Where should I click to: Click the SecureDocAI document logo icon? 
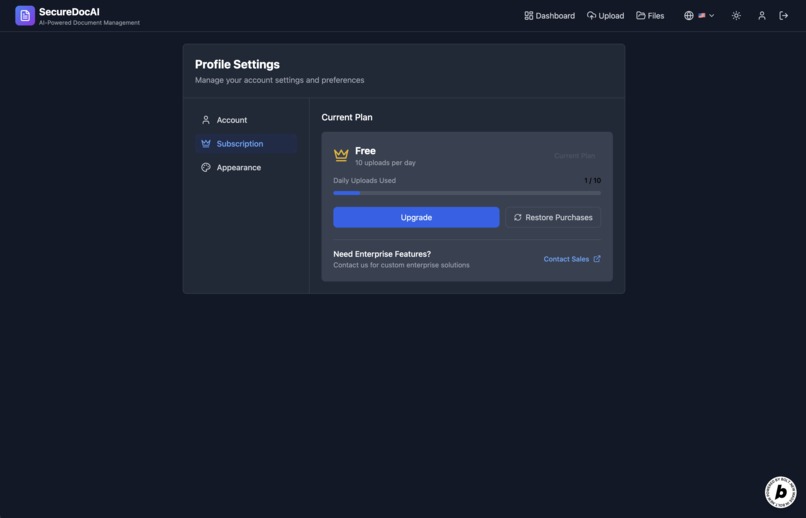point(25,15)
